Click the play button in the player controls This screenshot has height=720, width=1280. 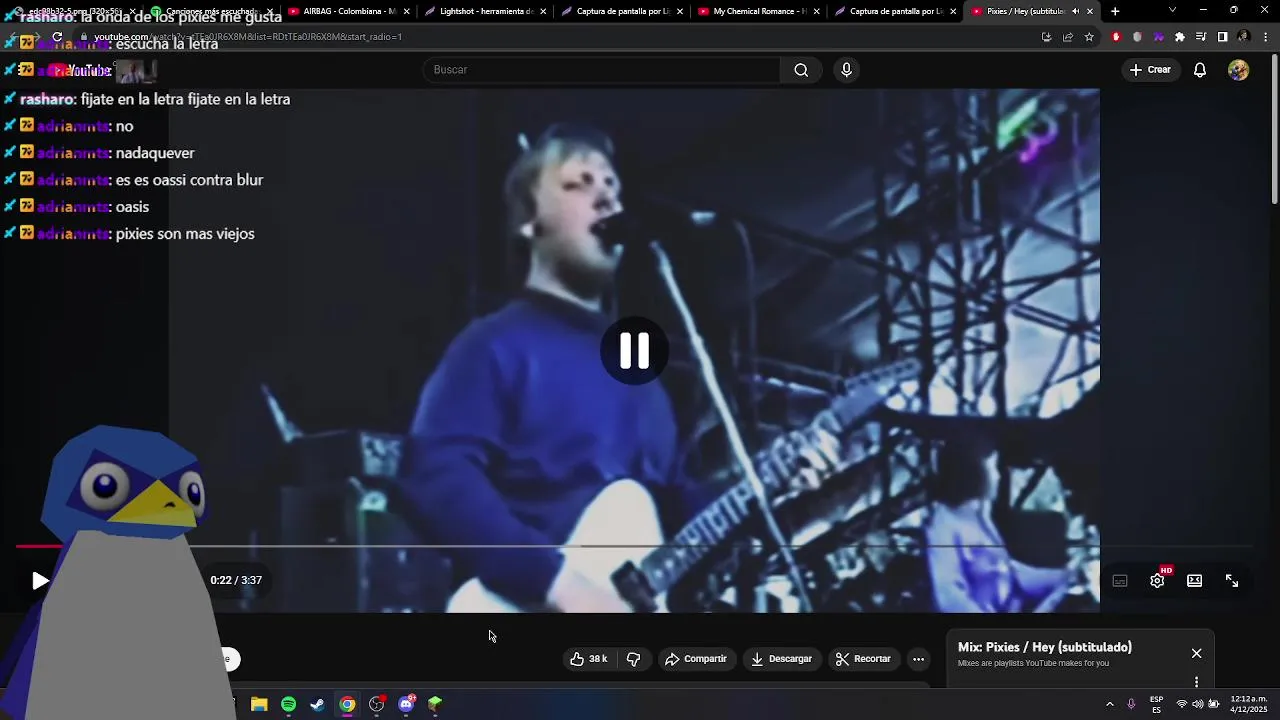[x=40, y=581]
